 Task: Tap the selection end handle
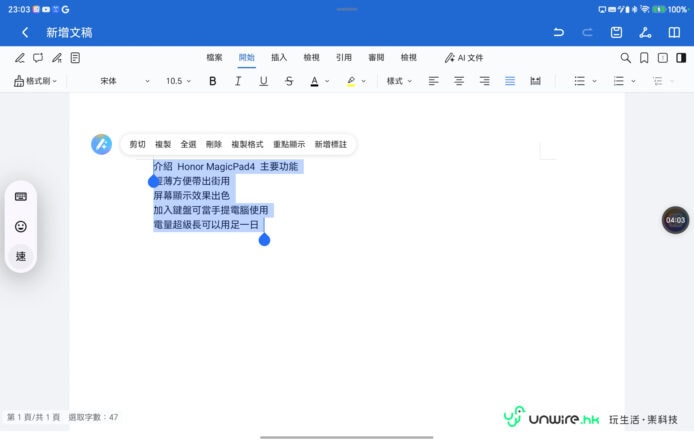coord(264,240)
